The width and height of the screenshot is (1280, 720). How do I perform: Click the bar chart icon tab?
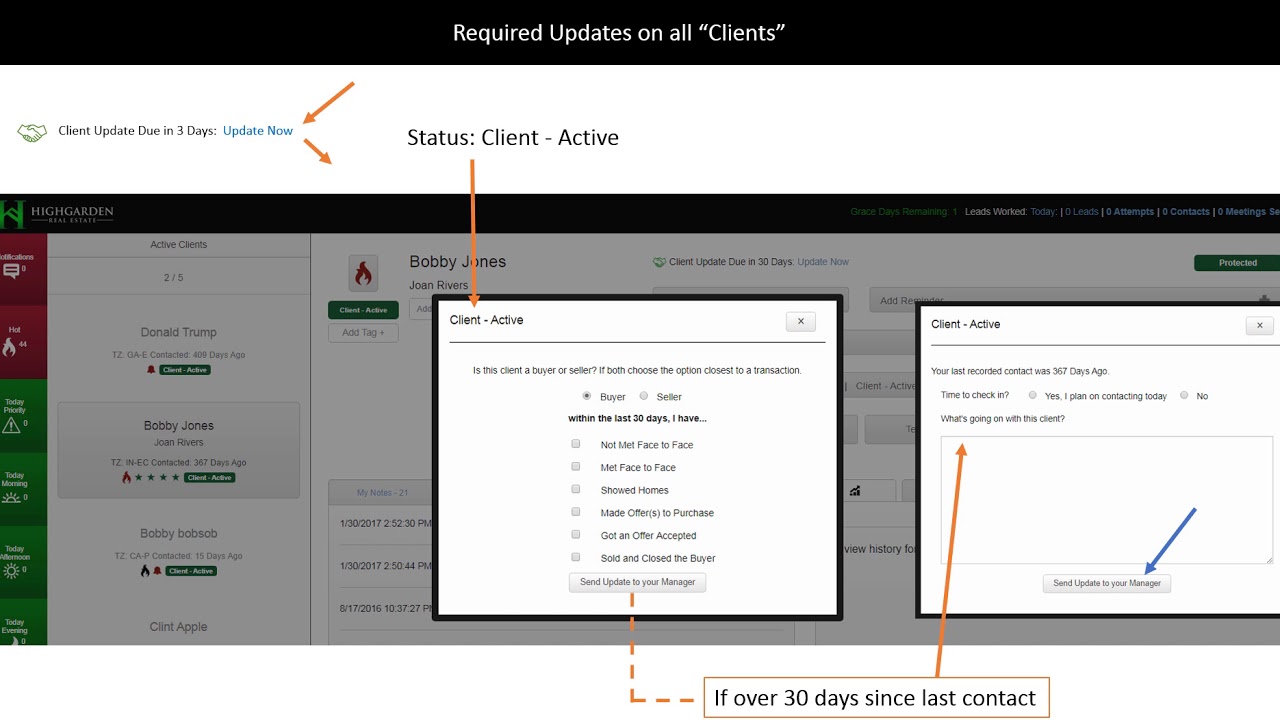pyautogui.click(x=856, y=491)
